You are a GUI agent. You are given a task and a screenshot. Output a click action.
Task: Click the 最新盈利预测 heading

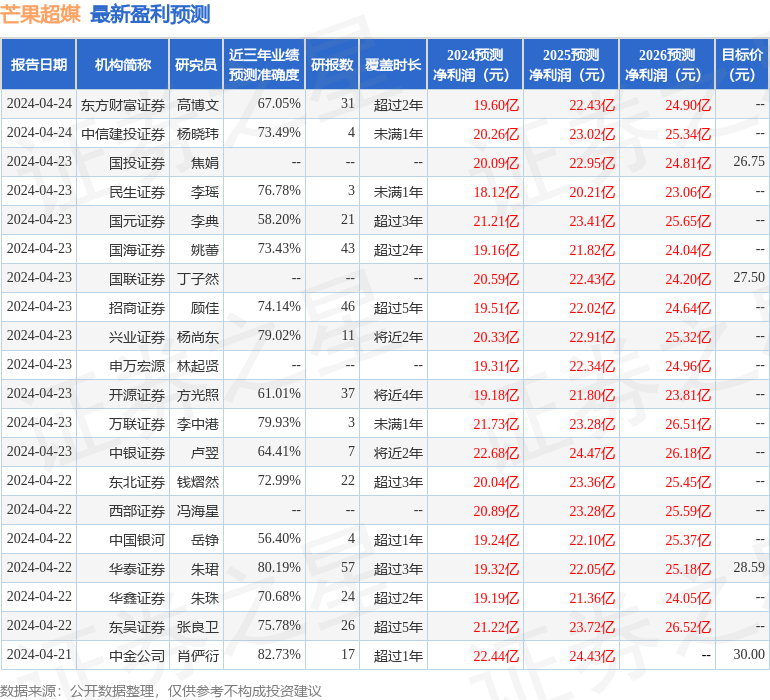coord(150,14)
